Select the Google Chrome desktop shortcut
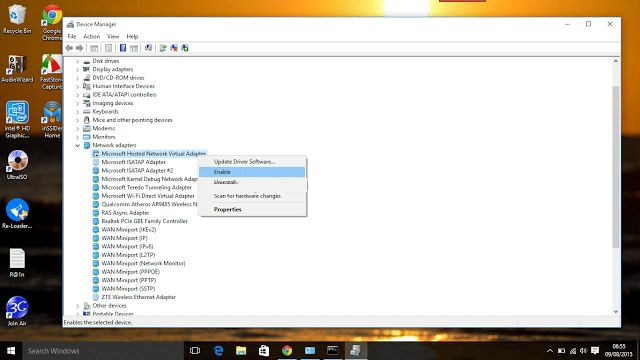This screenshot has width=640, height=360. [52, 22]
